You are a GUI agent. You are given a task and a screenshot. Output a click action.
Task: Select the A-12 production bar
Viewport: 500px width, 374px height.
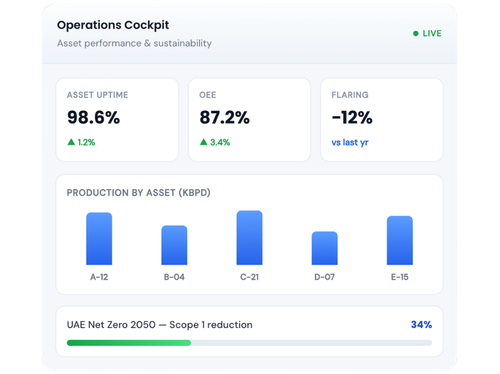tap(99, 239)
